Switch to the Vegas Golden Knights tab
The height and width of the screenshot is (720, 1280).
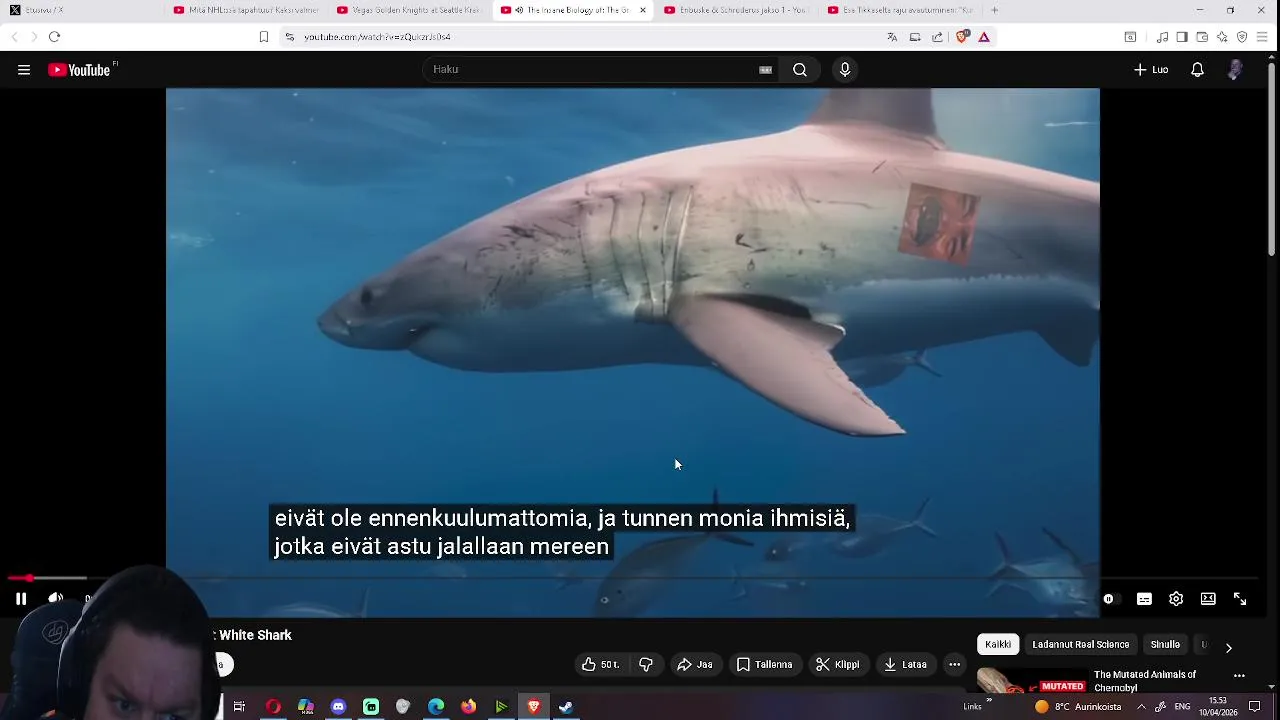coord(409,10)
